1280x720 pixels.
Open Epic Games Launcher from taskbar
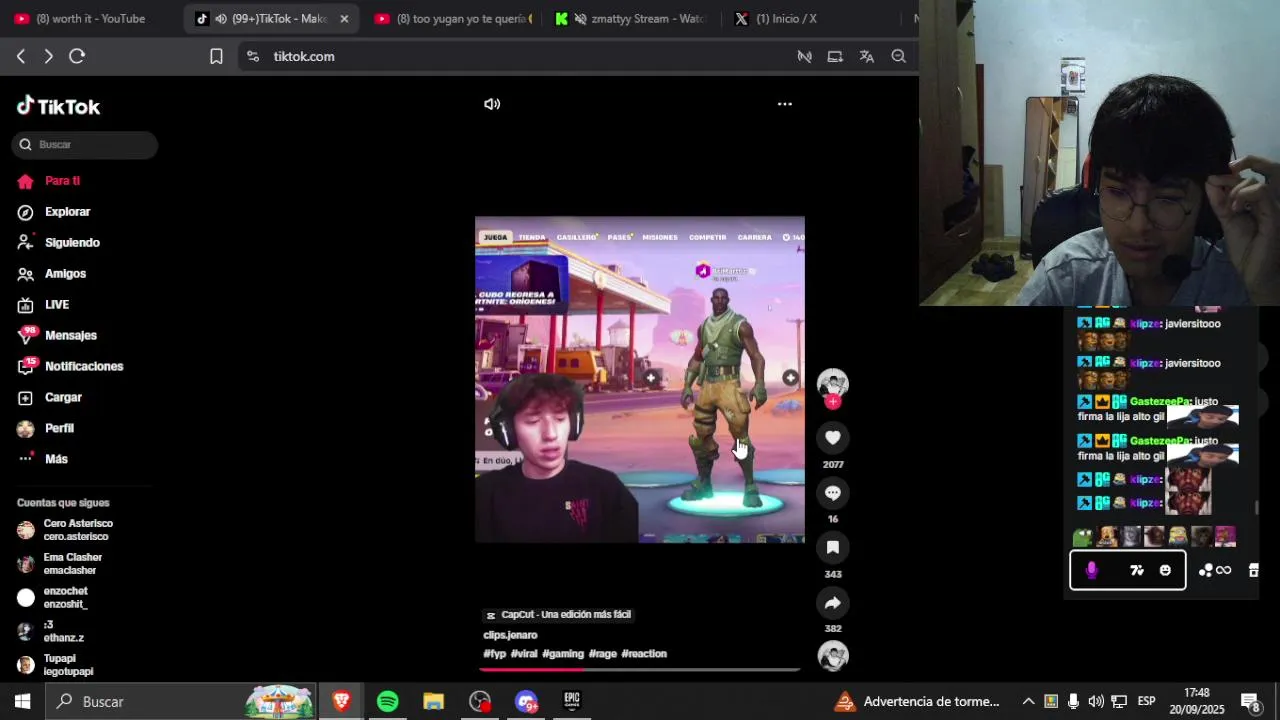(571, 701)
